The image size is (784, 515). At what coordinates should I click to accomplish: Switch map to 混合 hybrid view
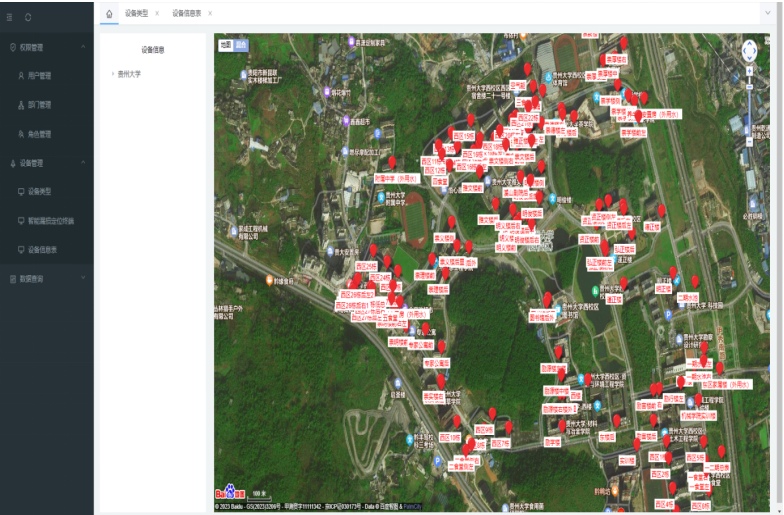[241, 45]
